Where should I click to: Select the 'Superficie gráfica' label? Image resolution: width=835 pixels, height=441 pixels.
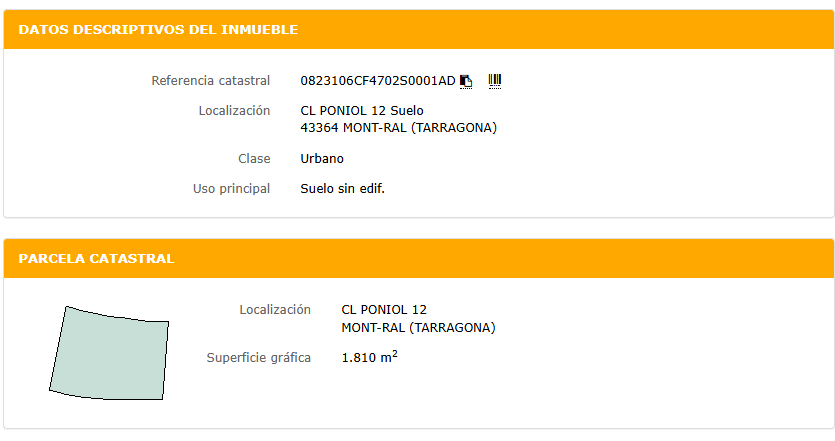(x=258, y=358)
